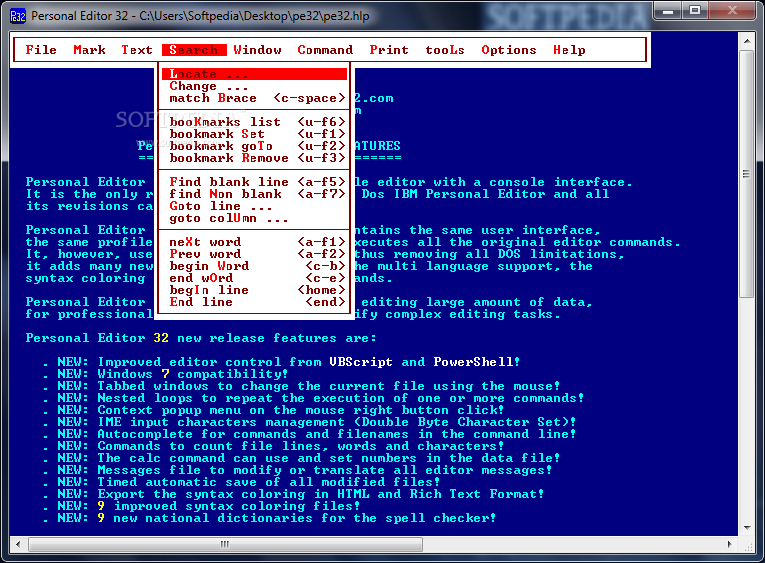
Task: Open the Text menu
Action: tap(137, 50)
